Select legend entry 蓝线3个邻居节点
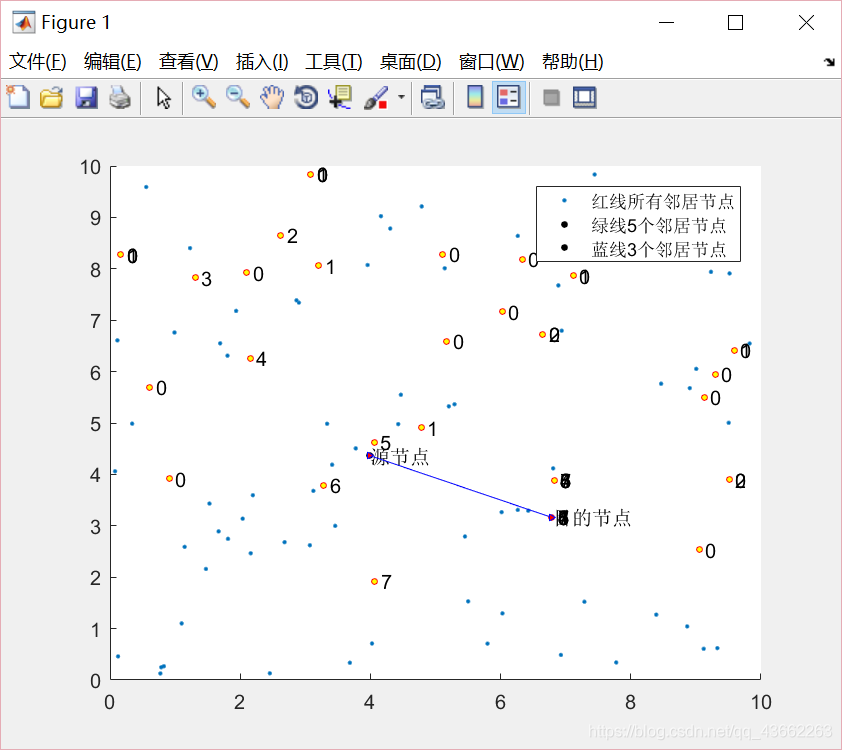 658,250
